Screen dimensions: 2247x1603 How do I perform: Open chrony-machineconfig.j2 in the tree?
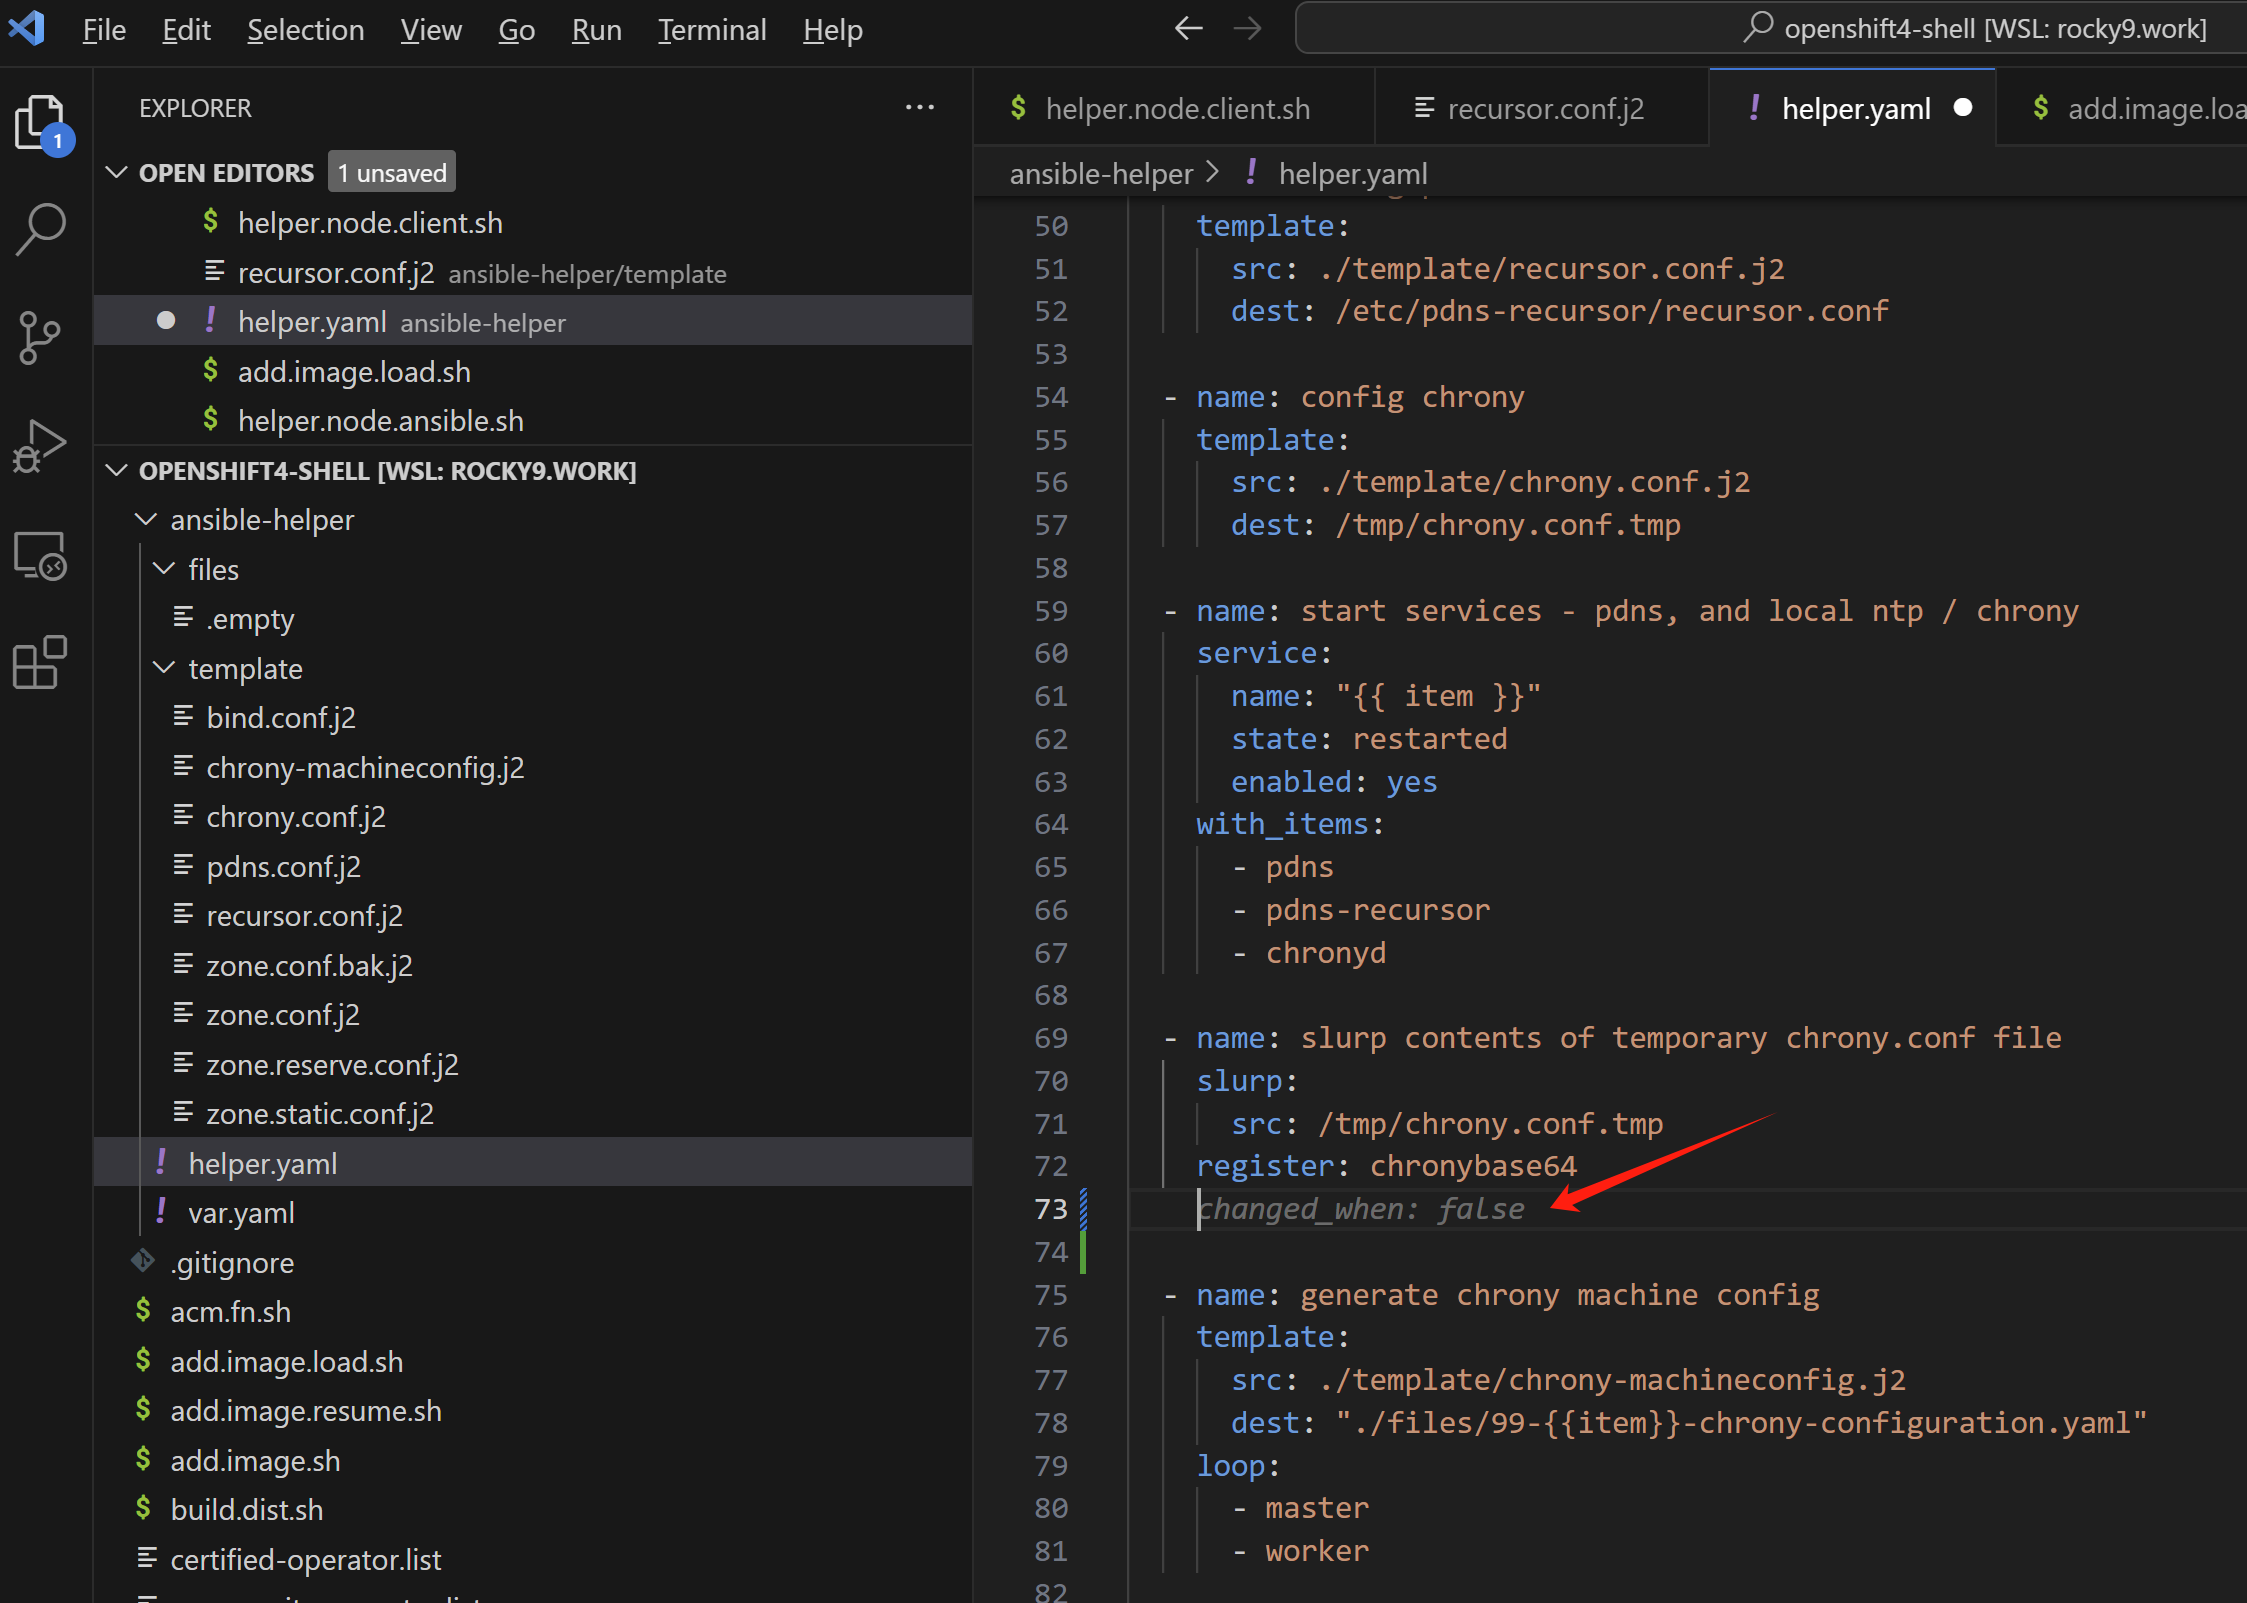(x=364, y=768)
